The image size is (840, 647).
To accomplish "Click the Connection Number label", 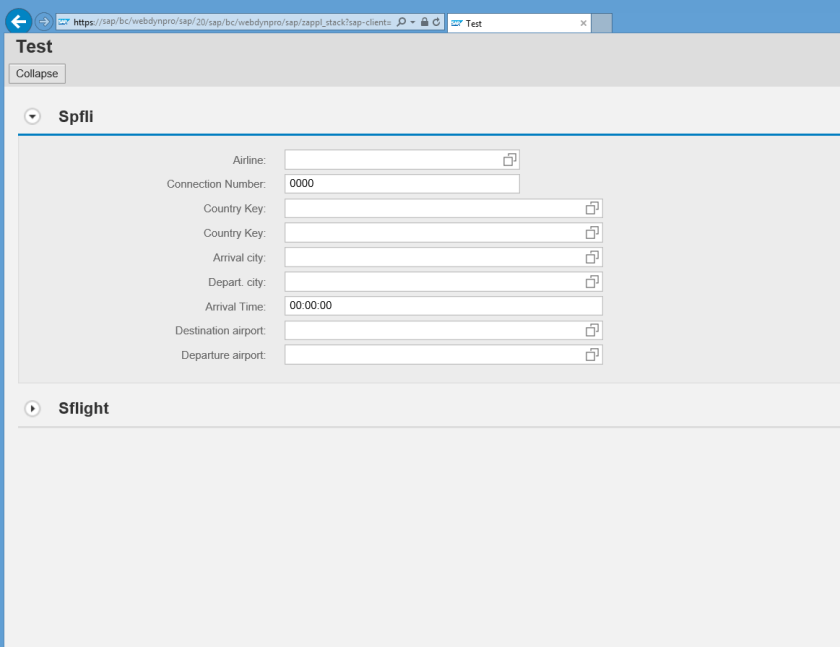I will click(216, 184).
